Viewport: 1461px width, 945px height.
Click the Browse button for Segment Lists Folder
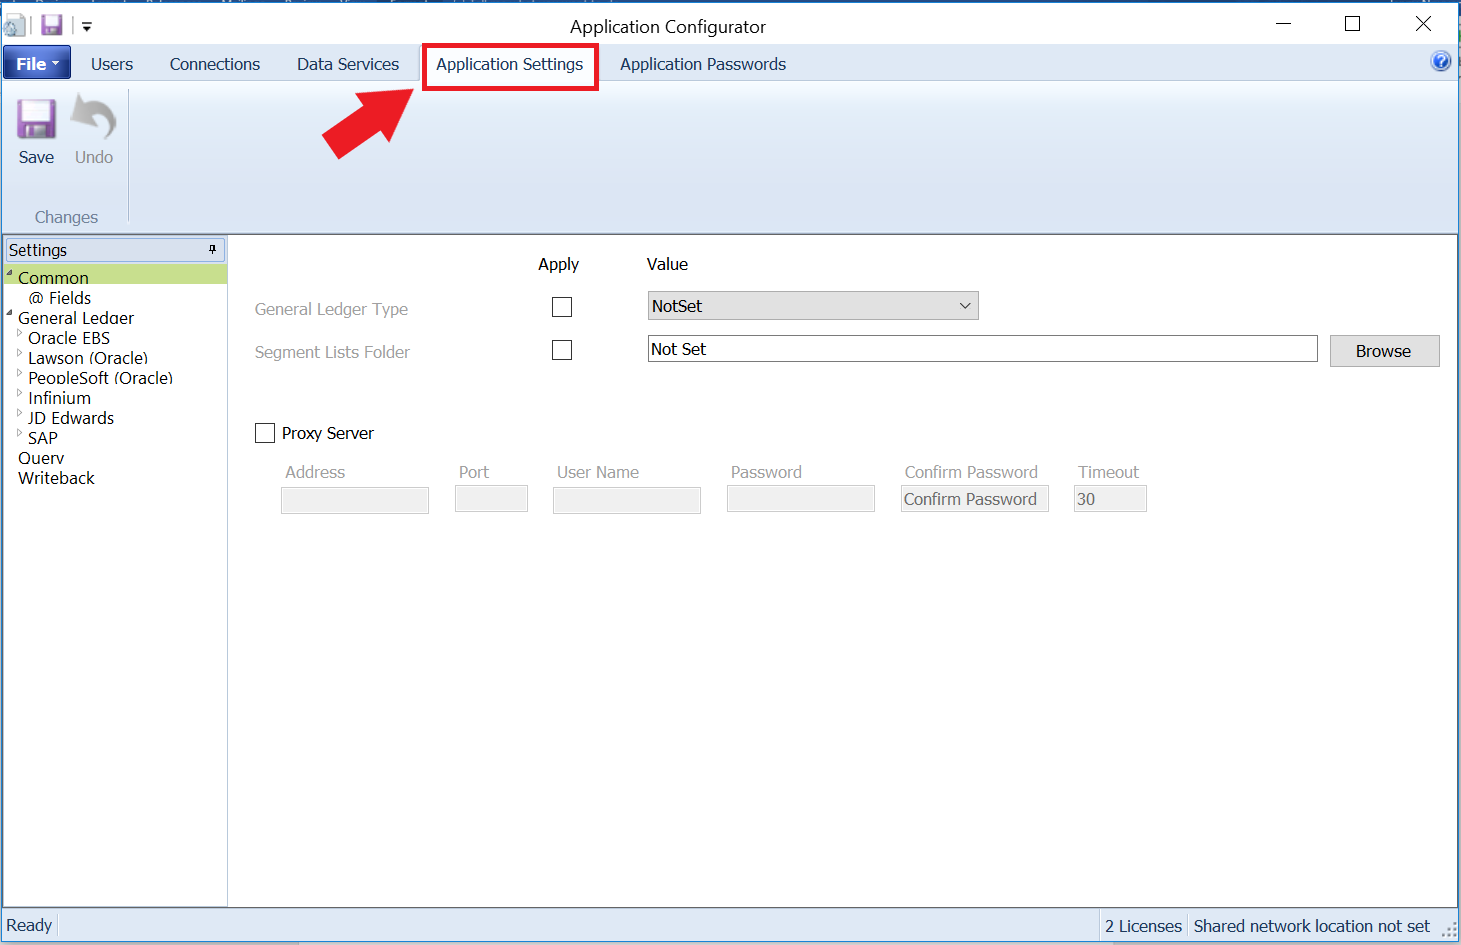[x=1384, y=350]
